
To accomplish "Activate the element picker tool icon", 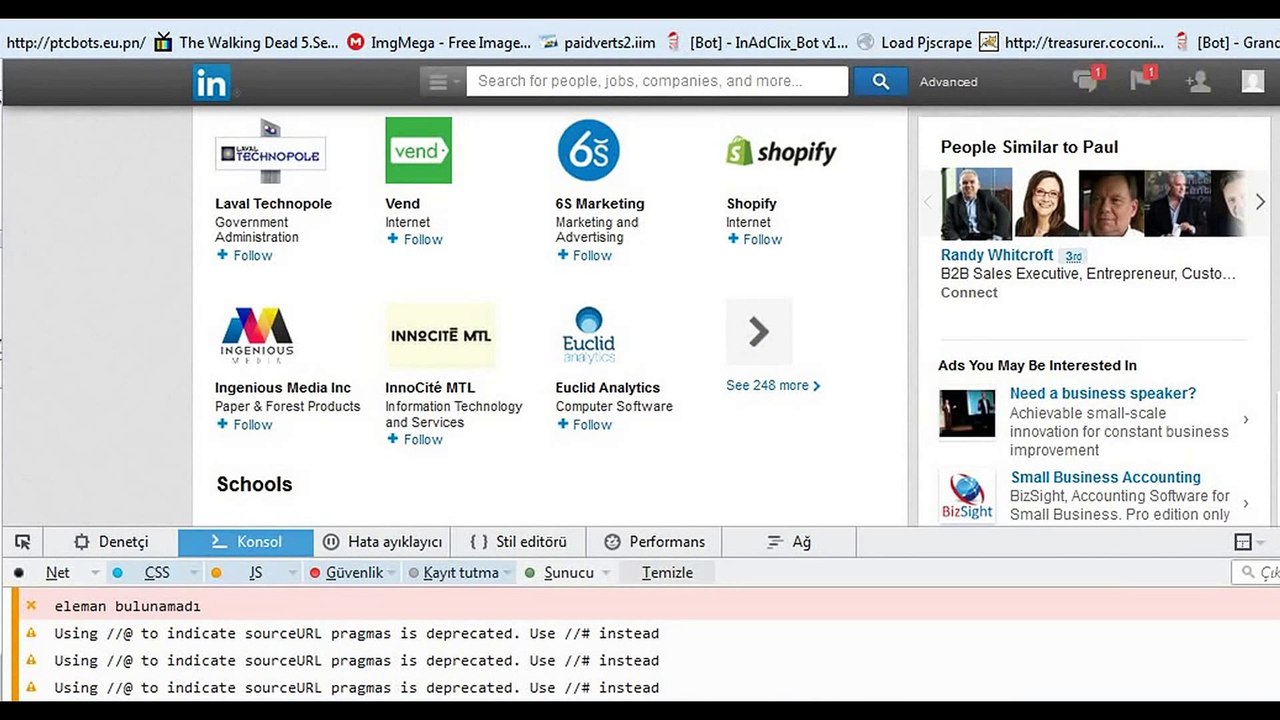I will [x=23, y=542].
